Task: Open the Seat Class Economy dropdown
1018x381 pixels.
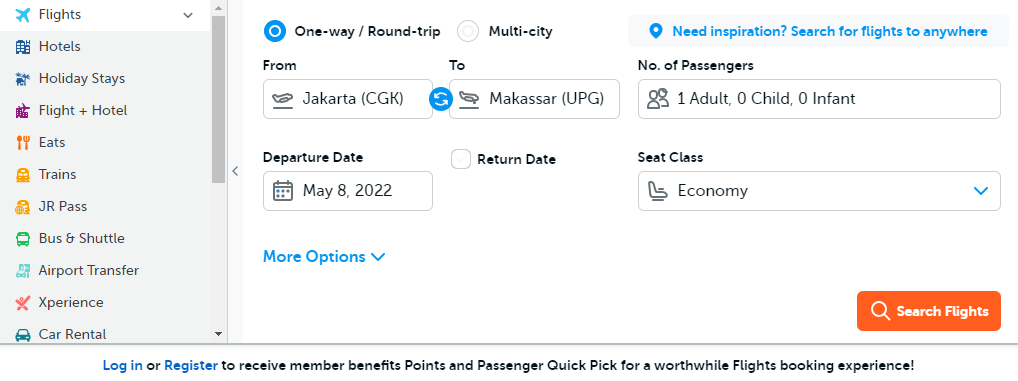Action: click(819, 191)
